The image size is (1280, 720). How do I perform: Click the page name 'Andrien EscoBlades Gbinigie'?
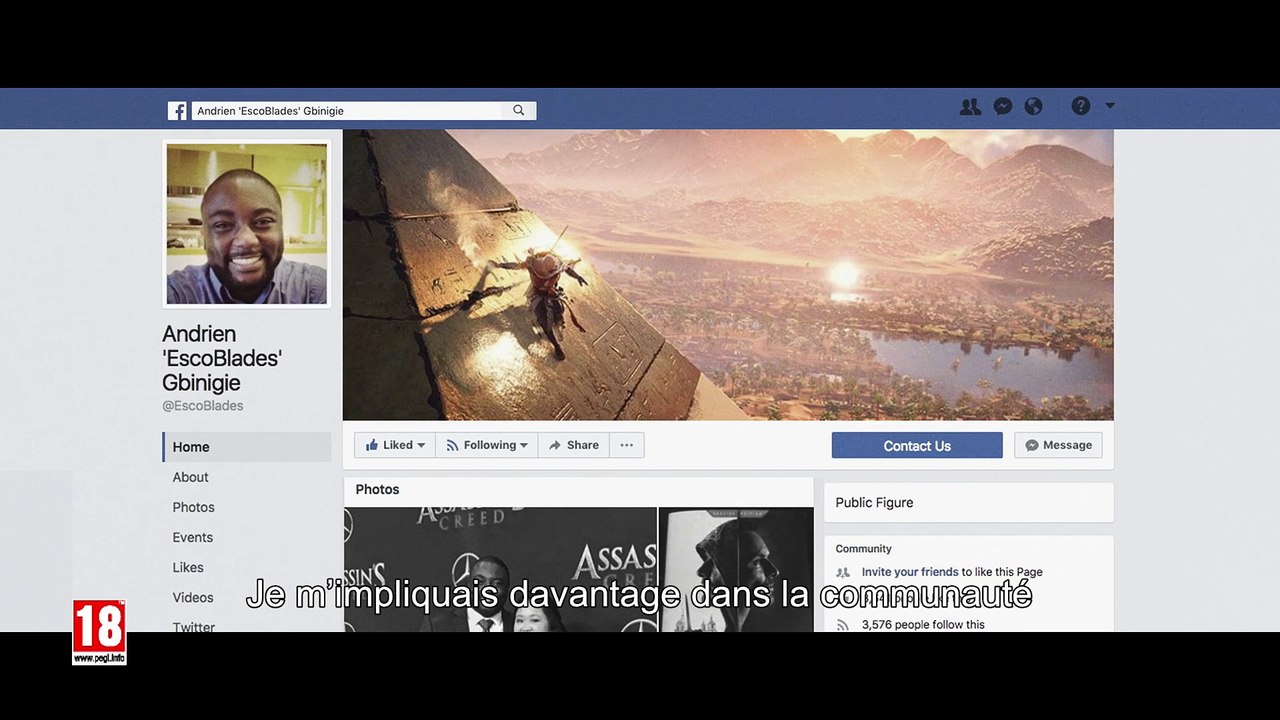[x=222, y=358]
